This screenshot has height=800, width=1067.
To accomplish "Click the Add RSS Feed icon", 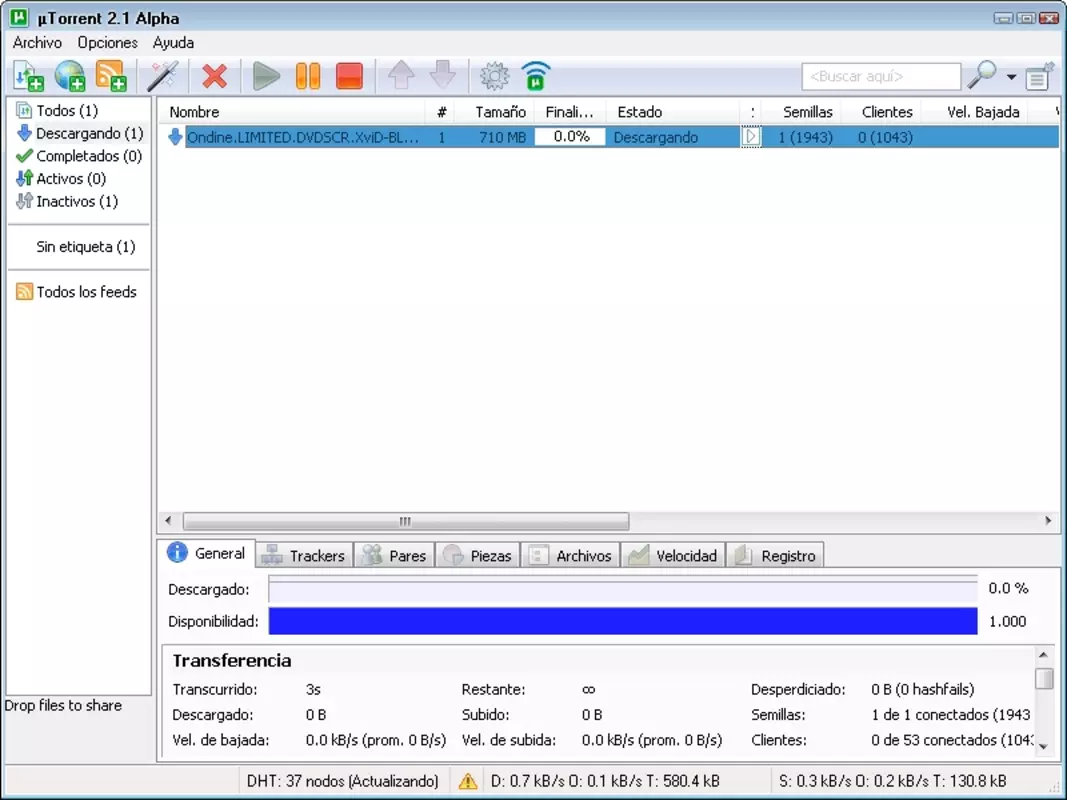I will pyautogui.click(x=112, y=76).
